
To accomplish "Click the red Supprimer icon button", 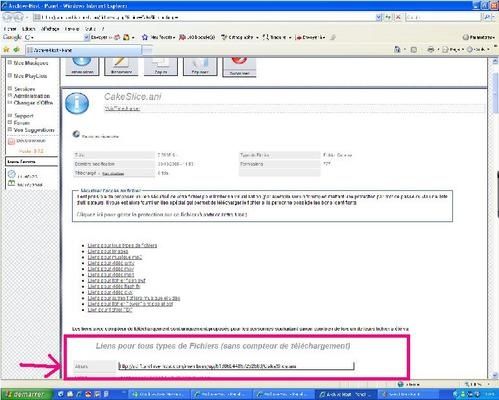I will pyautogui.click(x=239, y=67).
